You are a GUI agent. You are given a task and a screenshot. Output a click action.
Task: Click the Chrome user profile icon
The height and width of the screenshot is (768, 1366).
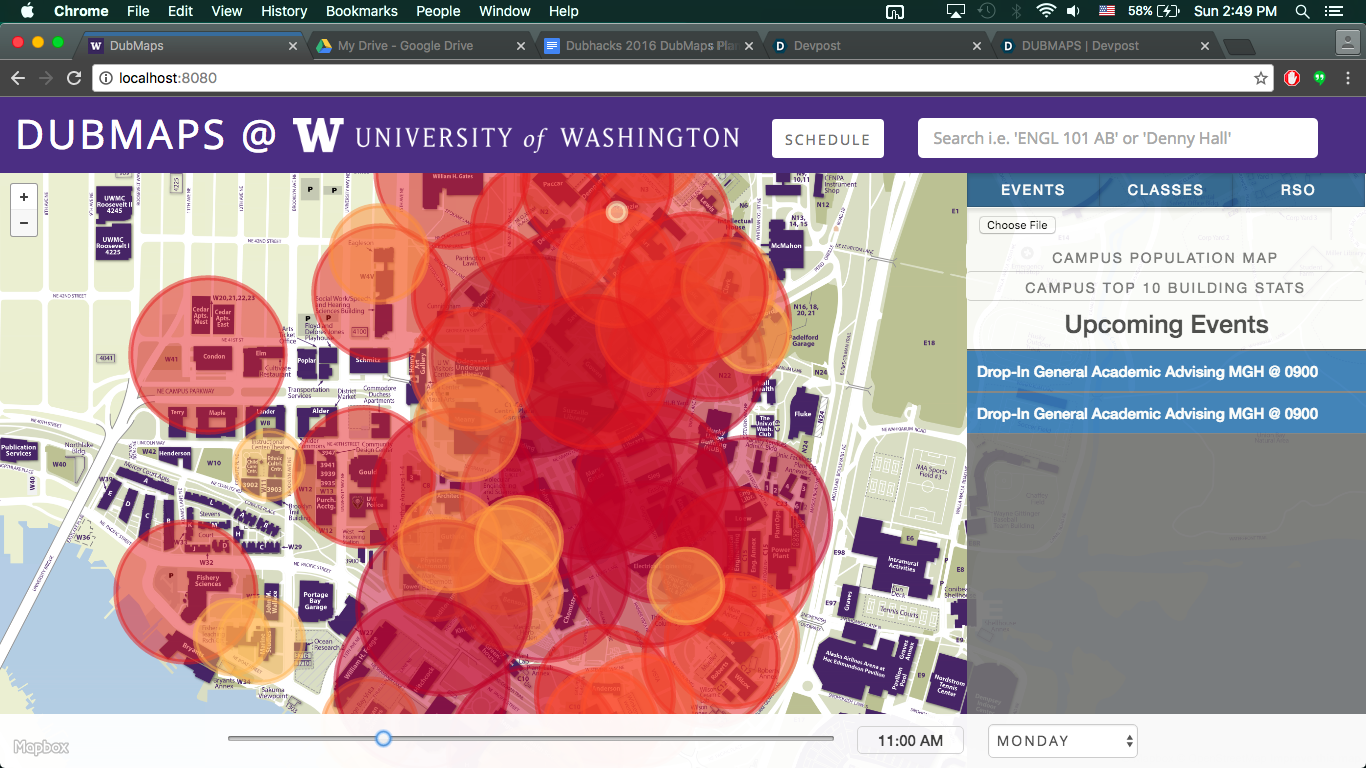point(1348,42)
